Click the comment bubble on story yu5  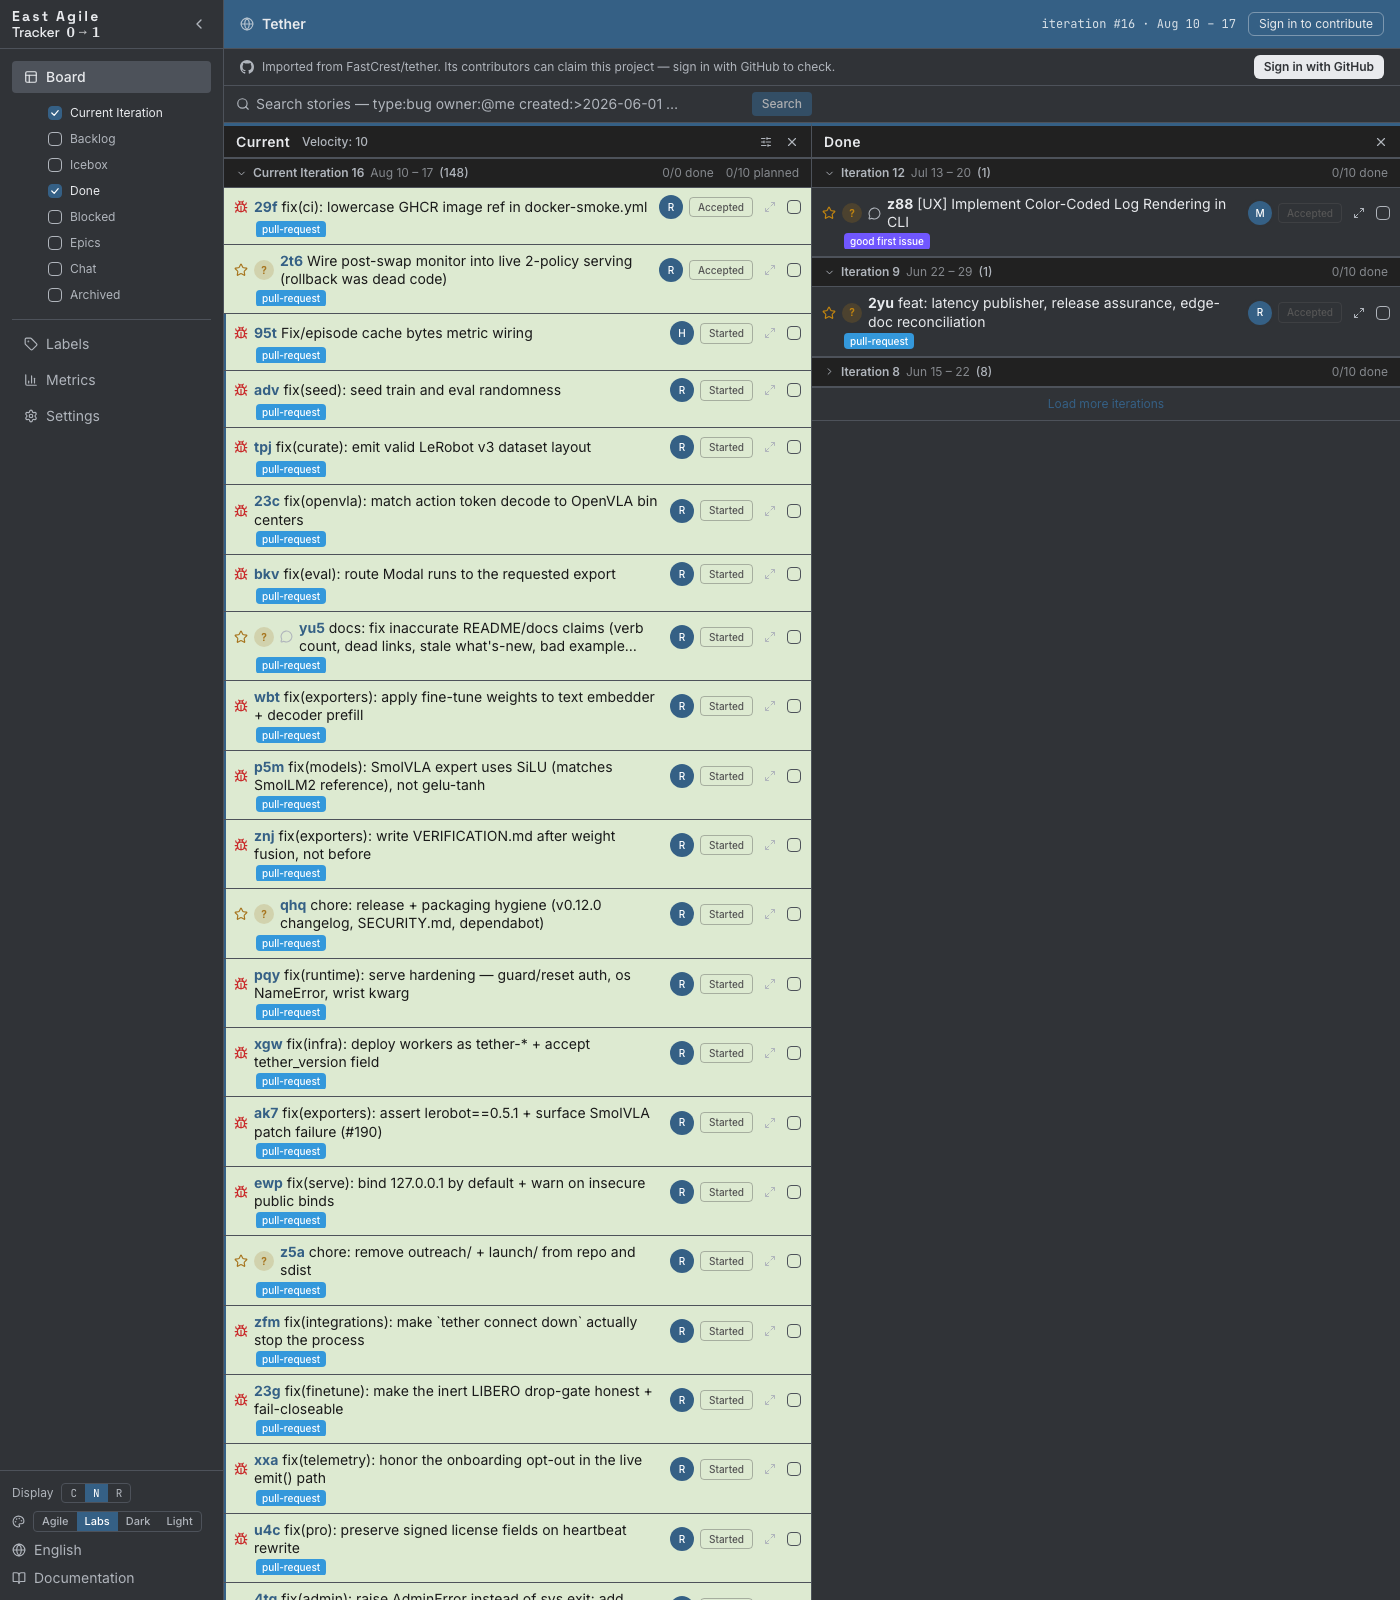tap(286, 637)
